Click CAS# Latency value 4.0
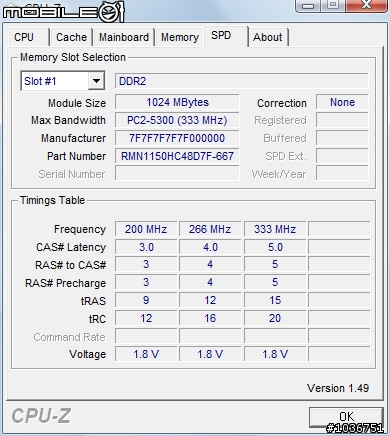Viewport: 390px width, 436px height. point(210,247)
